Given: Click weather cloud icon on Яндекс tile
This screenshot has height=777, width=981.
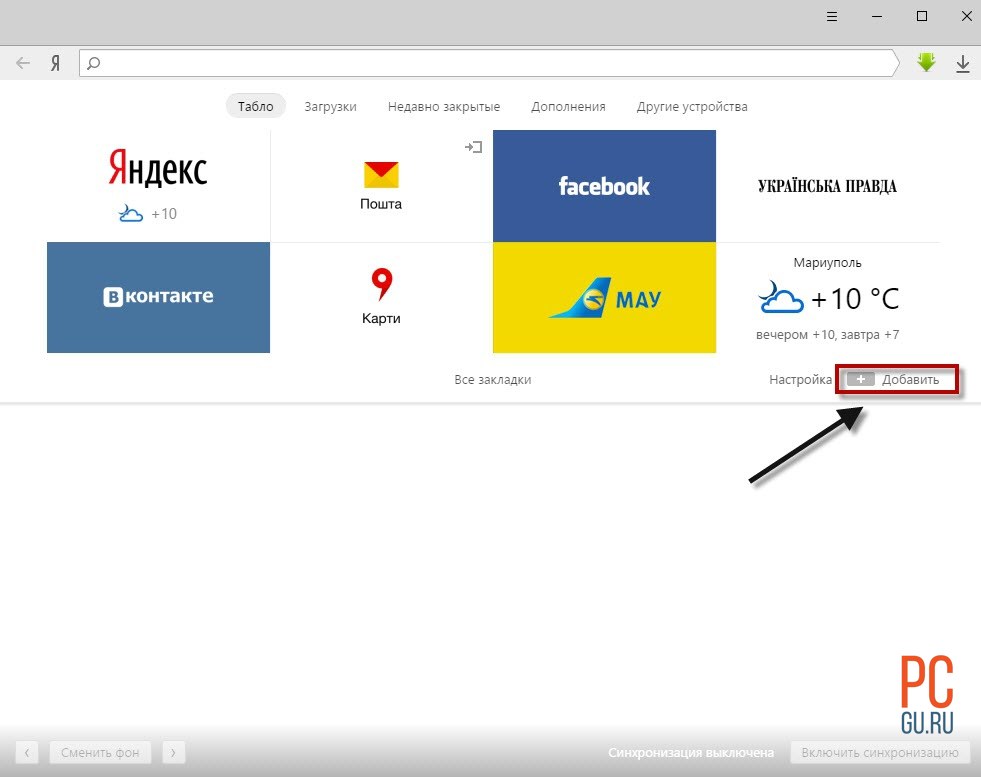Looking at the screenshot, I should click(x=130, y=214).
